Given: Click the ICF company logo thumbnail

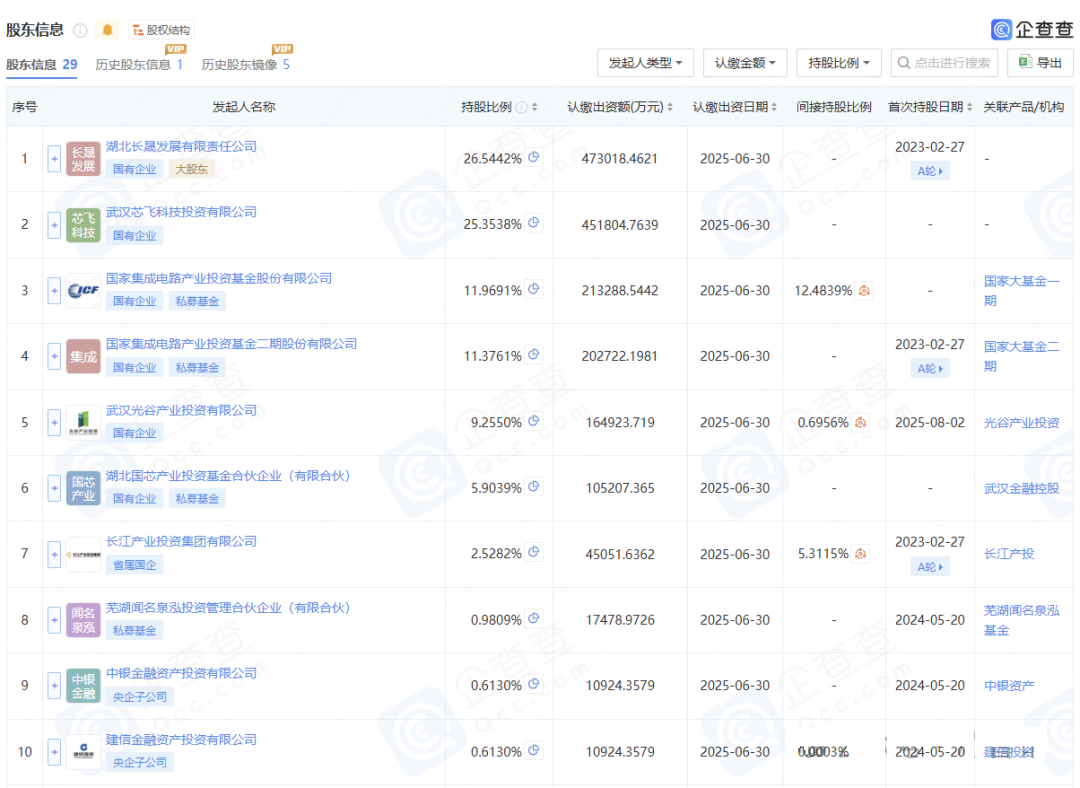Looking at the screenshot, I should pos(83,291).
